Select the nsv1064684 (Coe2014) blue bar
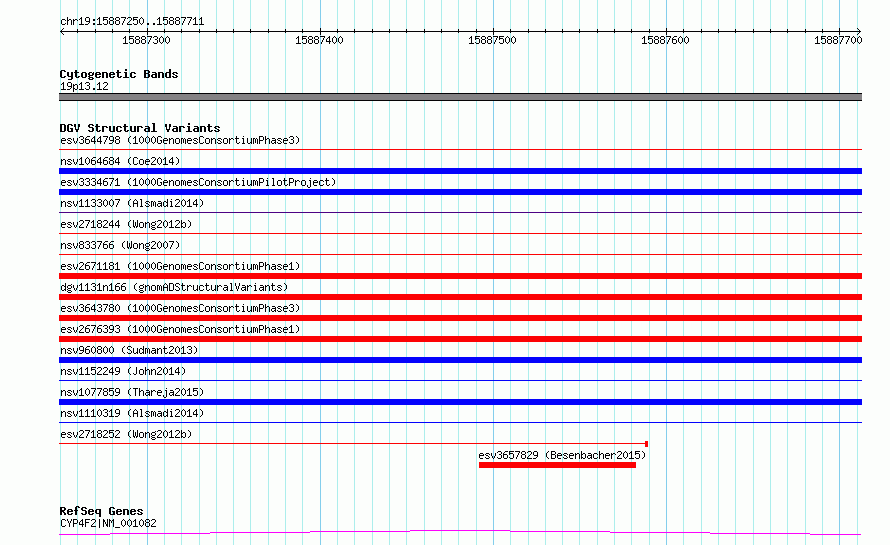Viewport: 890px width, 545px height. [460, 171]
